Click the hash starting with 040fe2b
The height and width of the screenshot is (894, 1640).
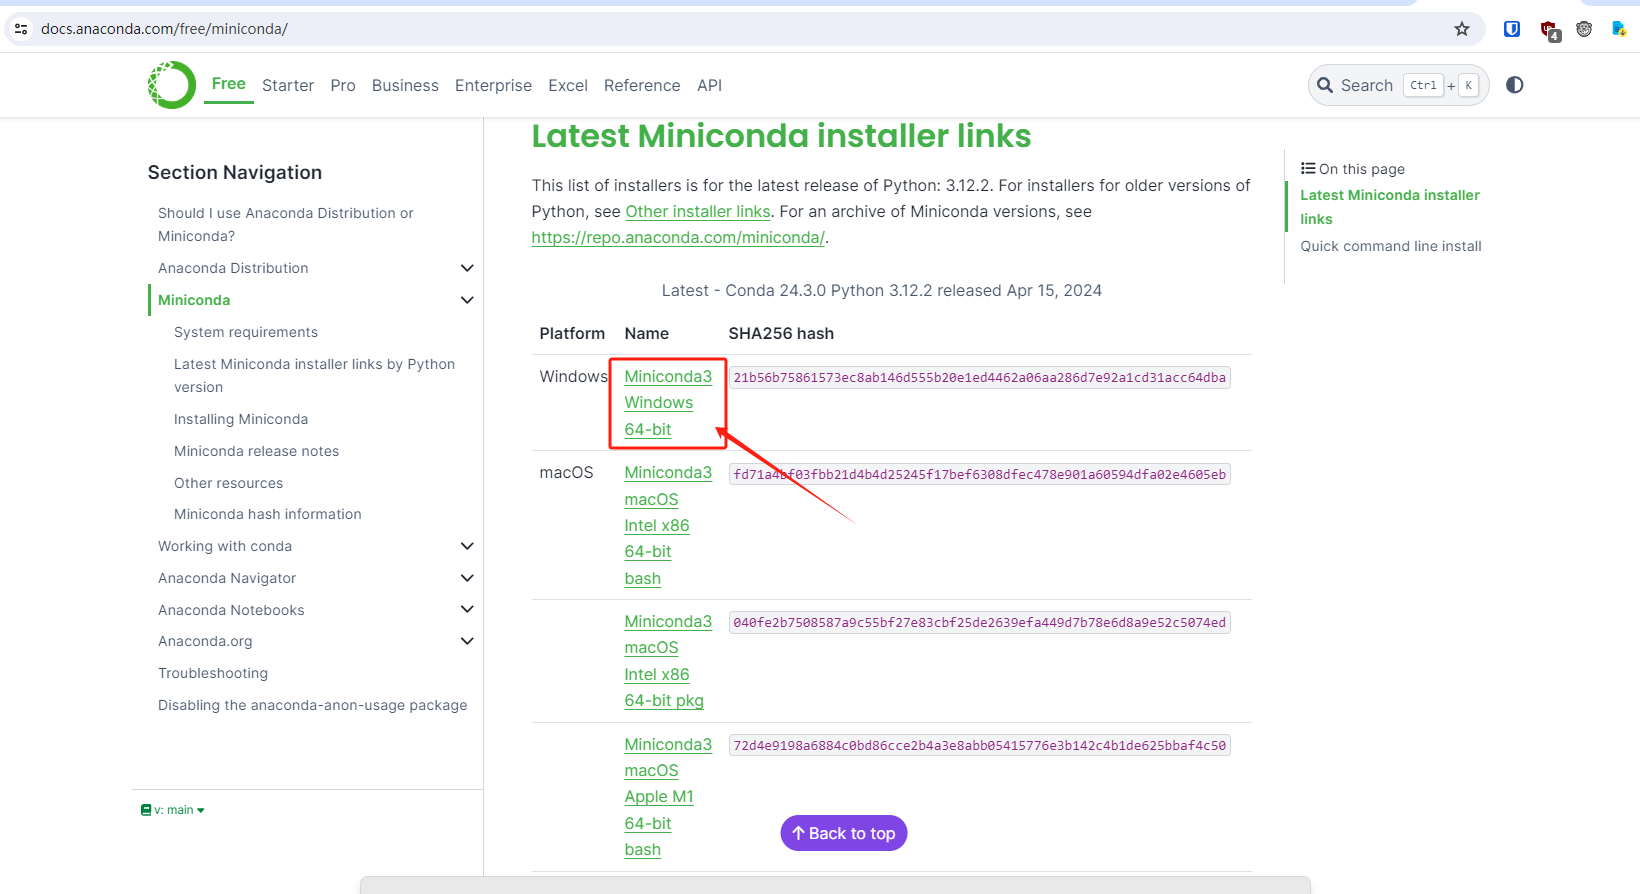[x=979, y=622]
